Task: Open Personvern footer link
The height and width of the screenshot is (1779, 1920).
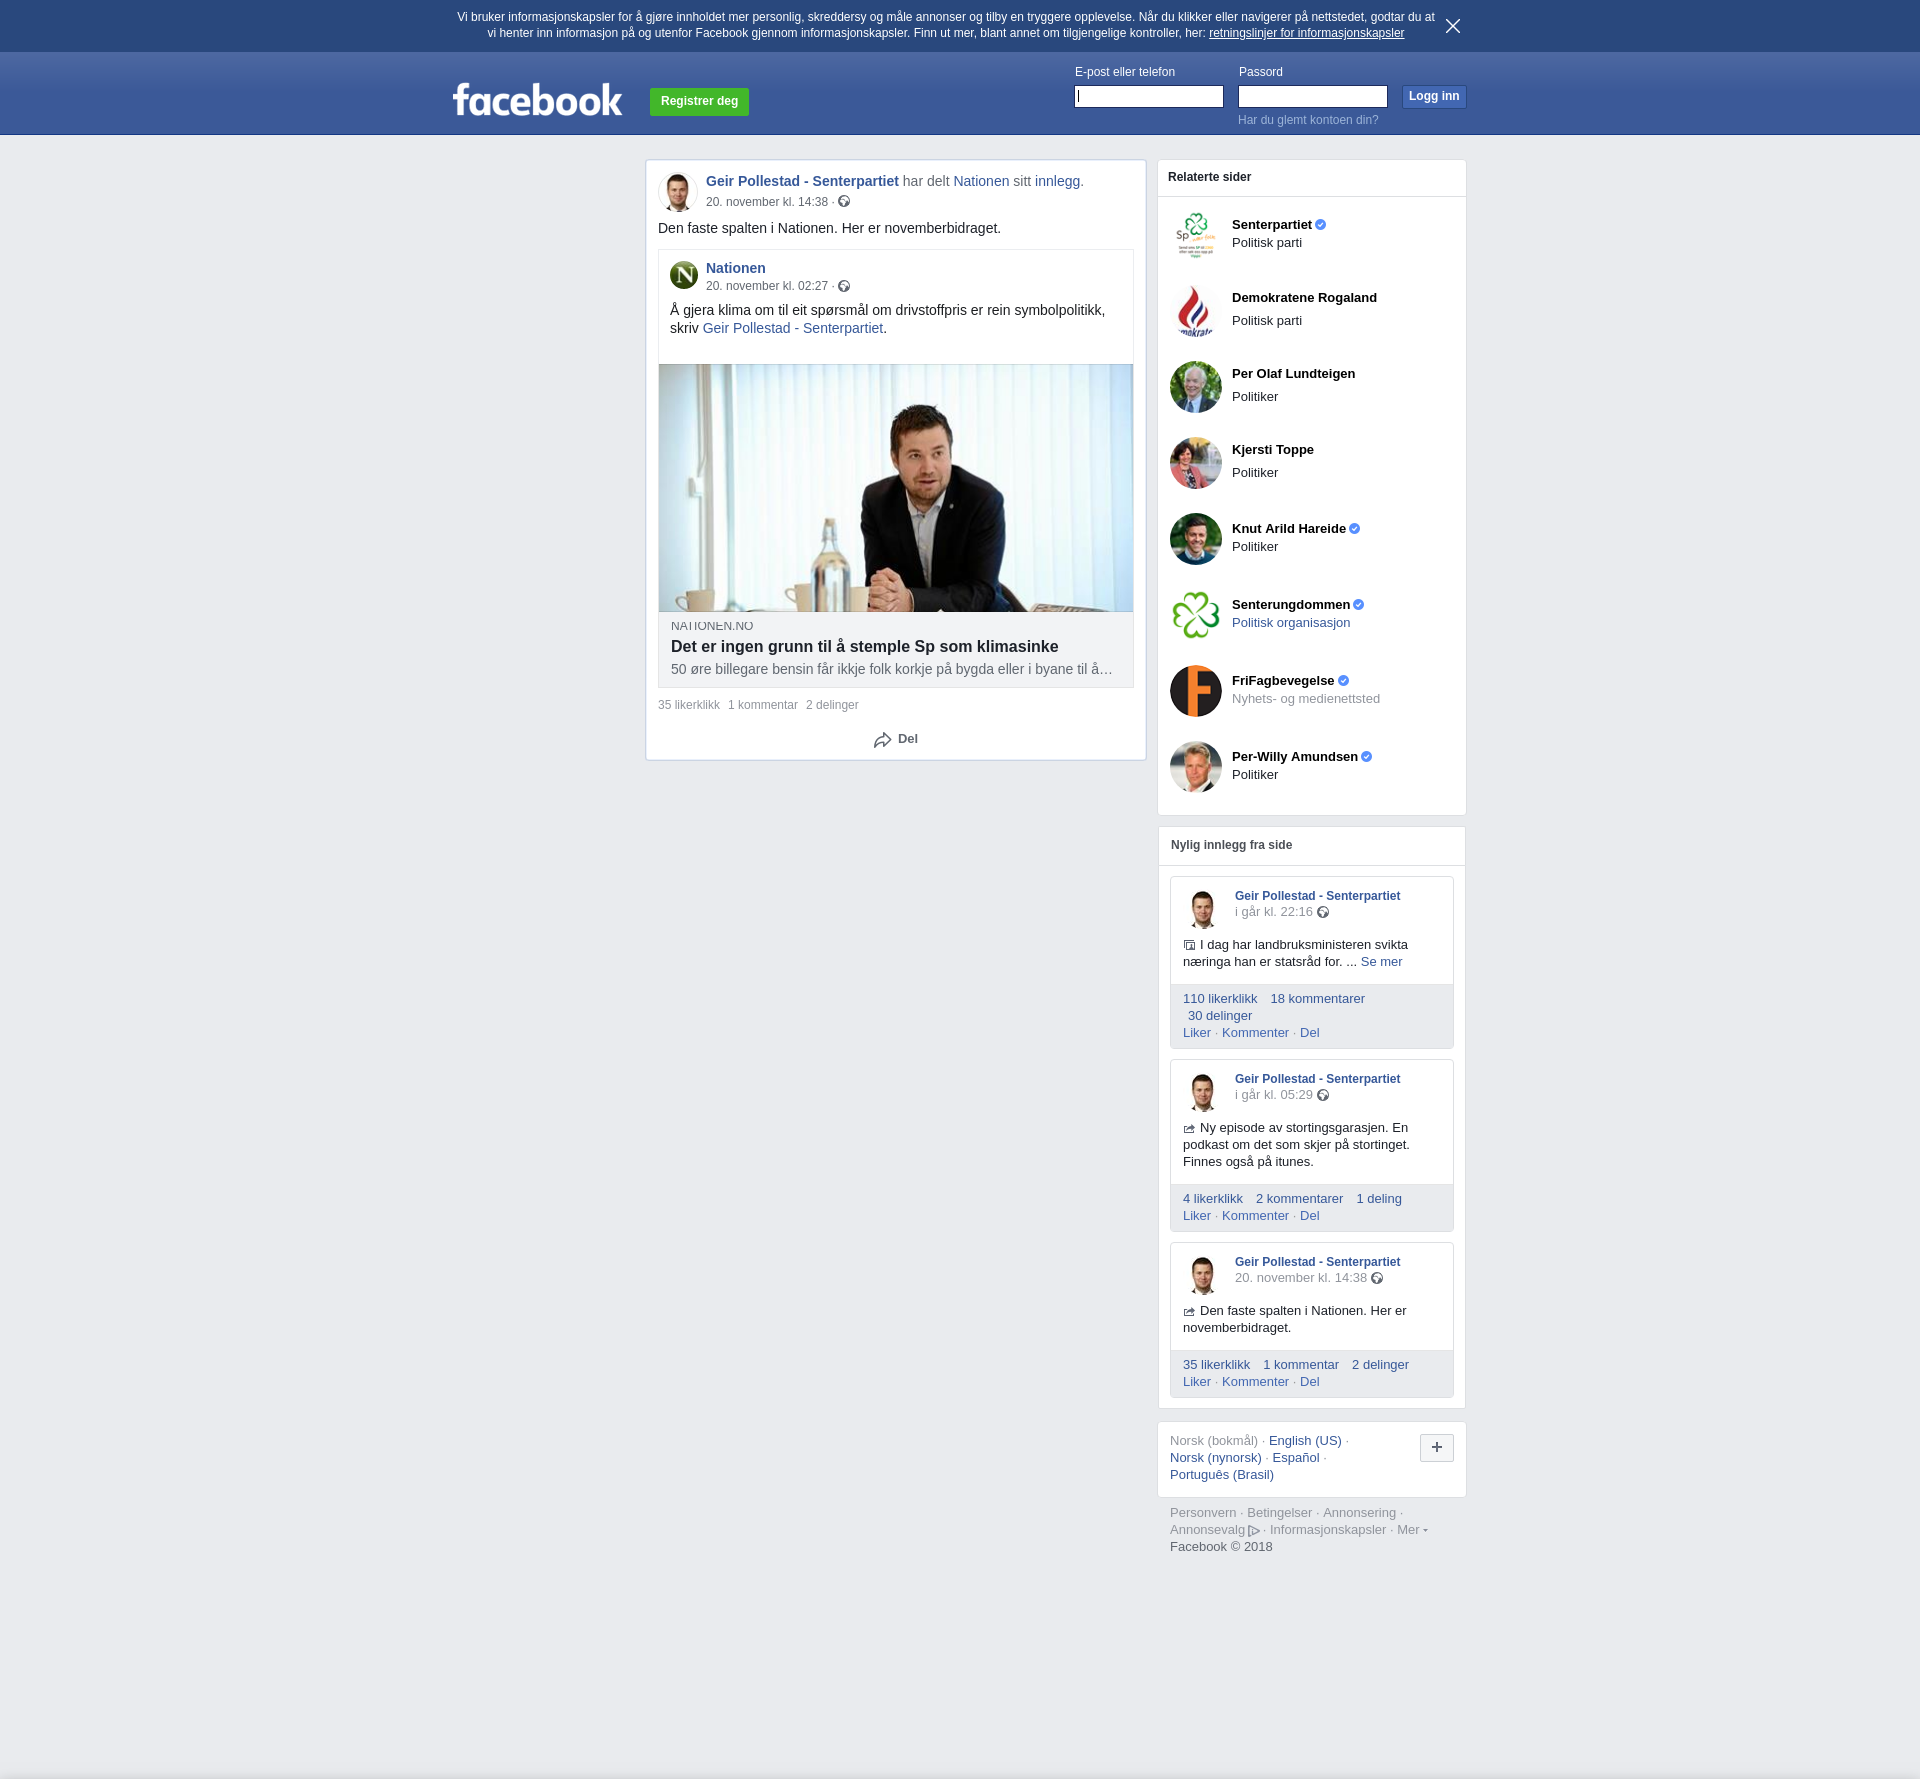Action: coord(1203,1513)
